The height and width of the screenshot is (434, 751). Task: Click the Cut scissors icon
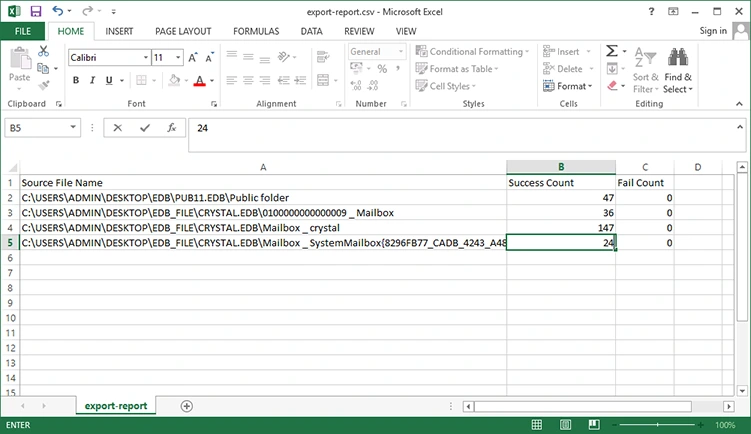(44, 51)
